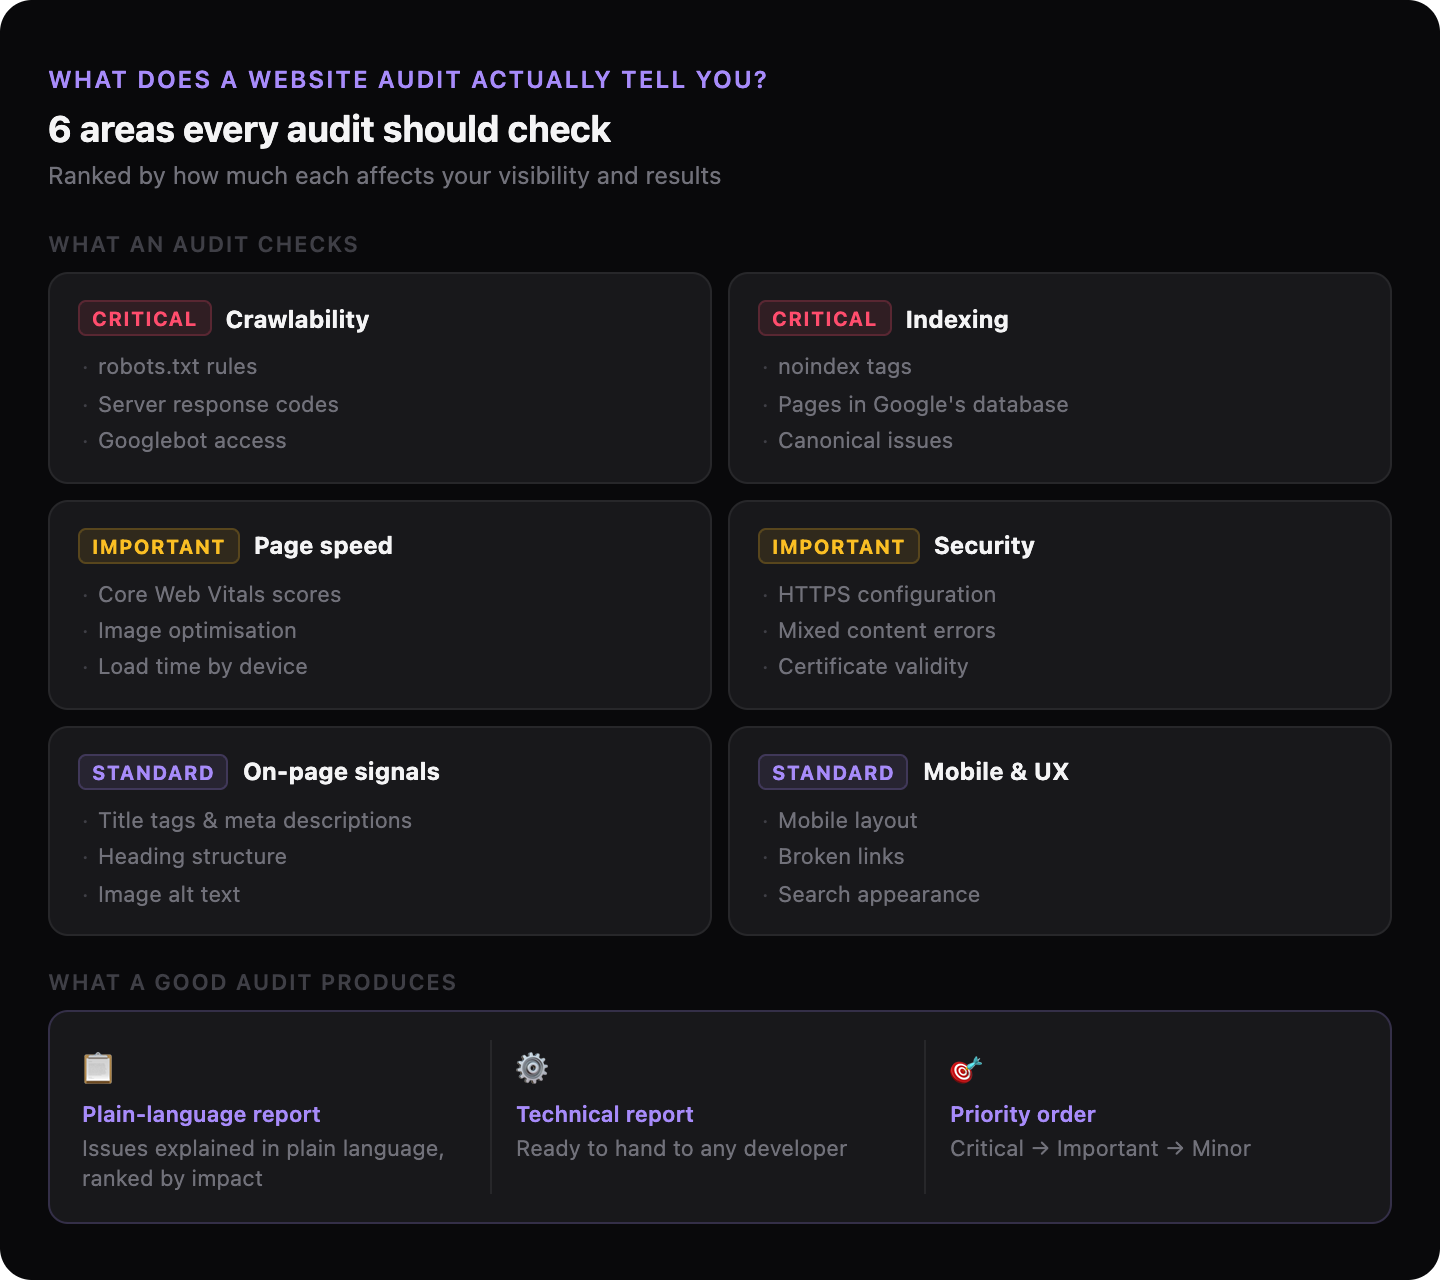Click the CRITICAL badge next to Indexing
1440x1280 pixels.
[x=825, y=318]
